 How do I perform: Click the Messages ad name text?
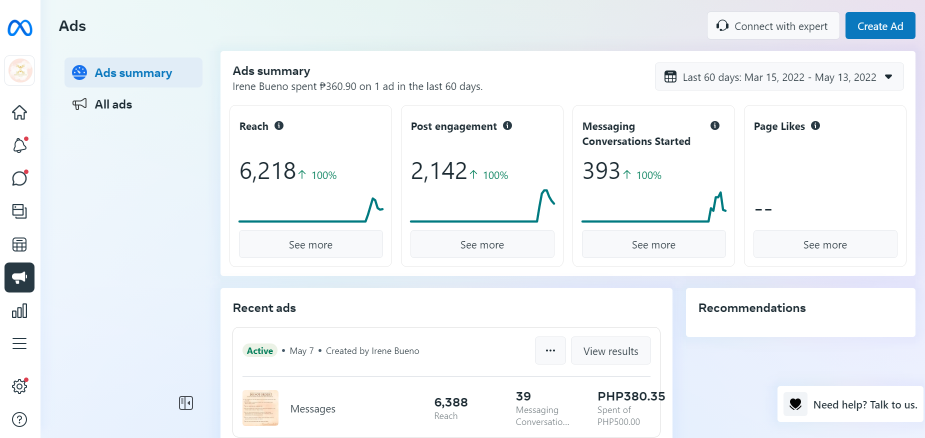tap(313, 409)
